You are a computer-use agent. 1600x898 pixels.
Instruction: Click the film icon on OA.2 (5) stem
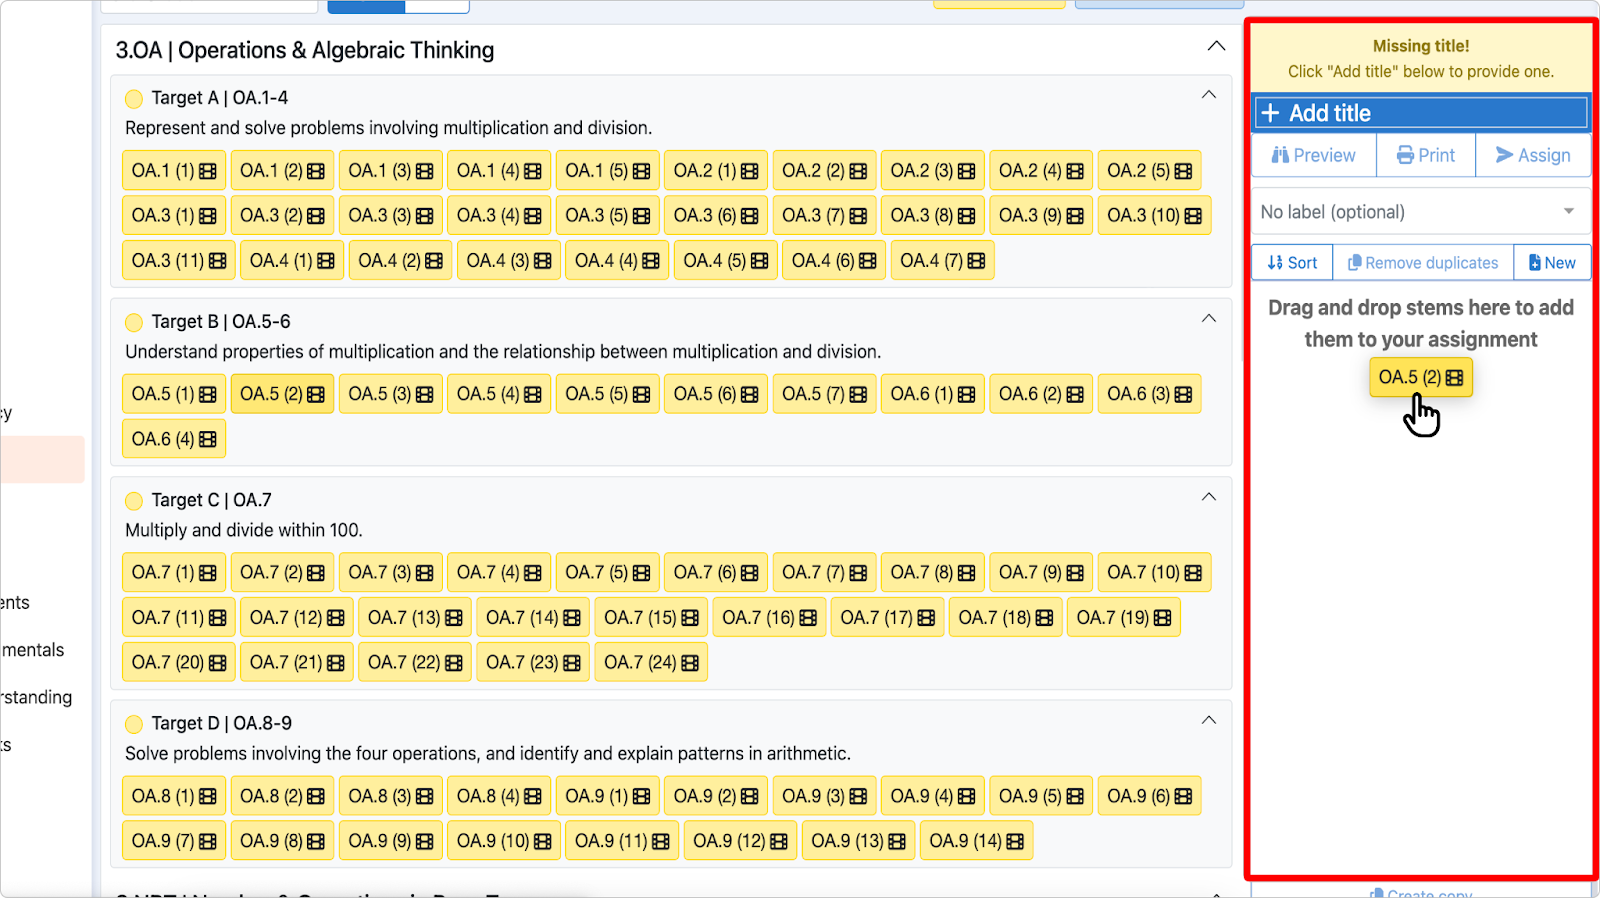point(1183,171)
